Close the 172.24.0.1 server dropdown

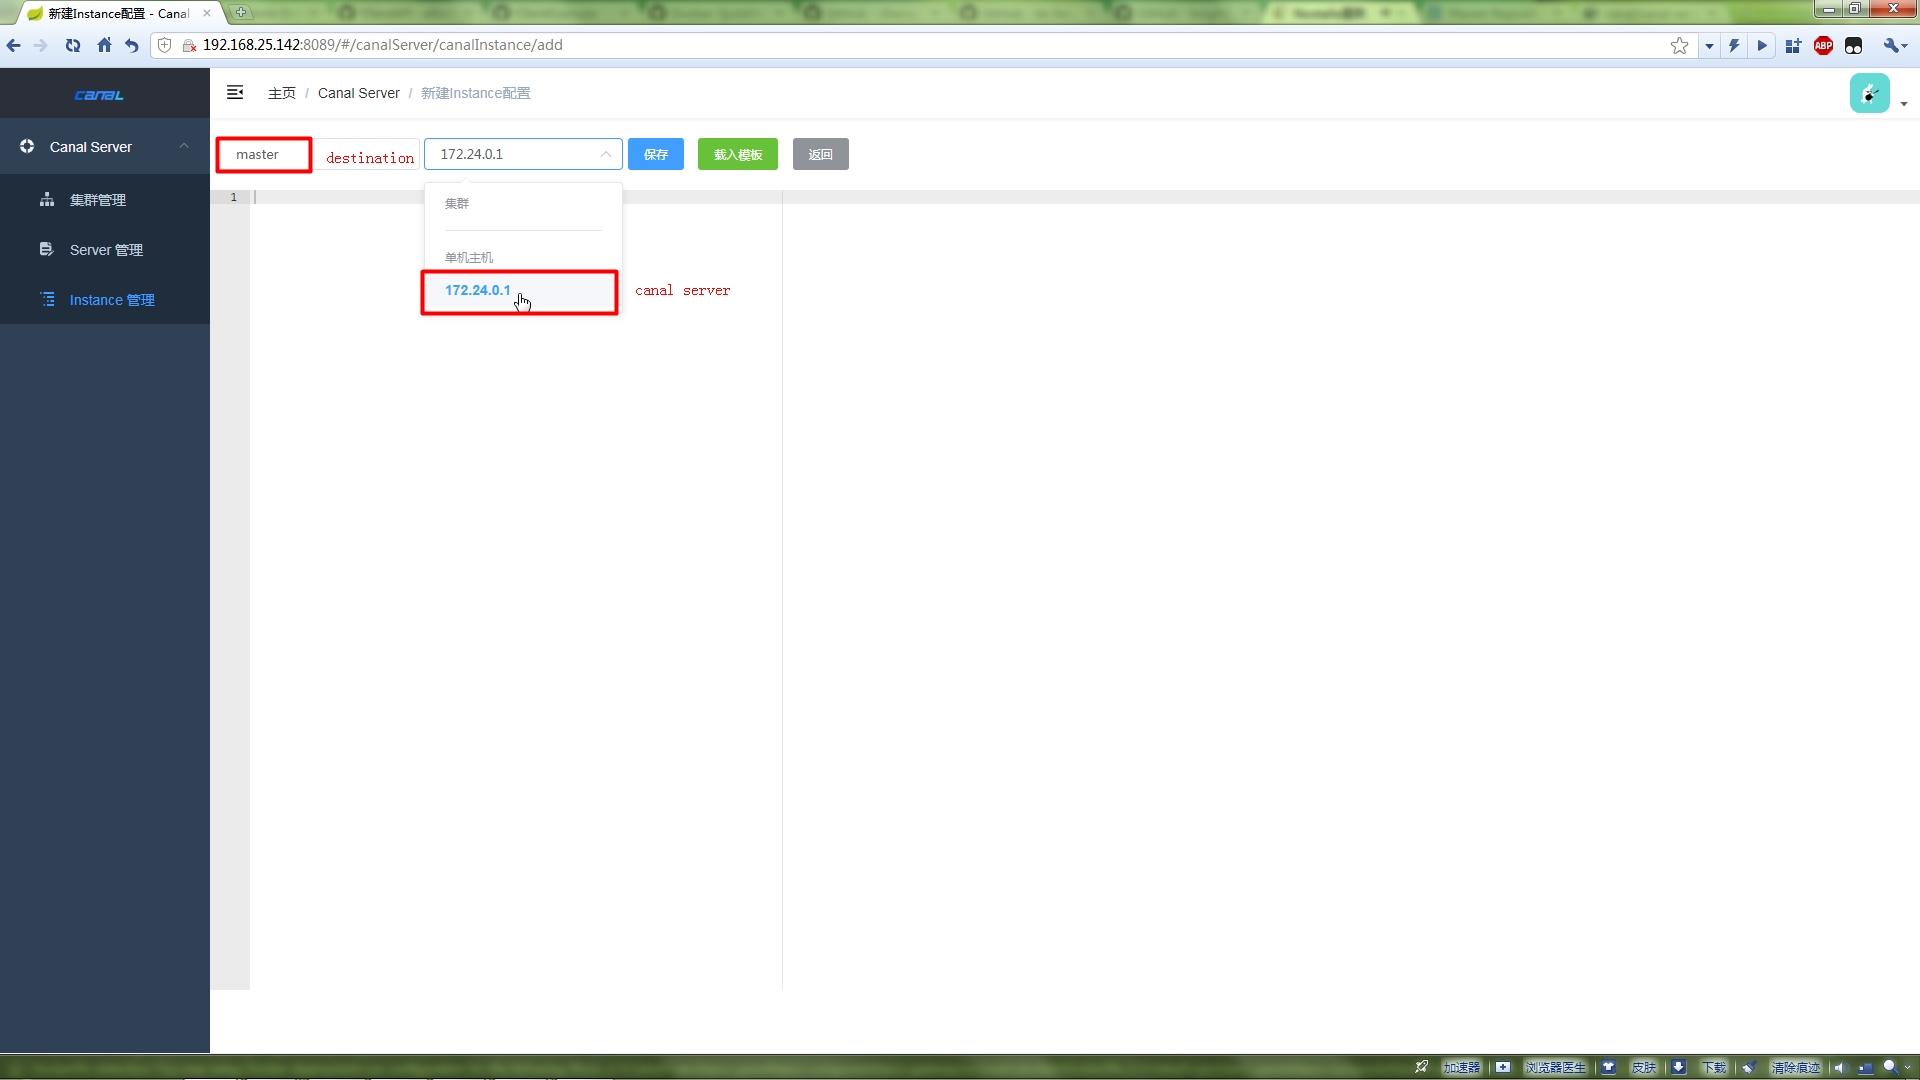click(605, 154)
